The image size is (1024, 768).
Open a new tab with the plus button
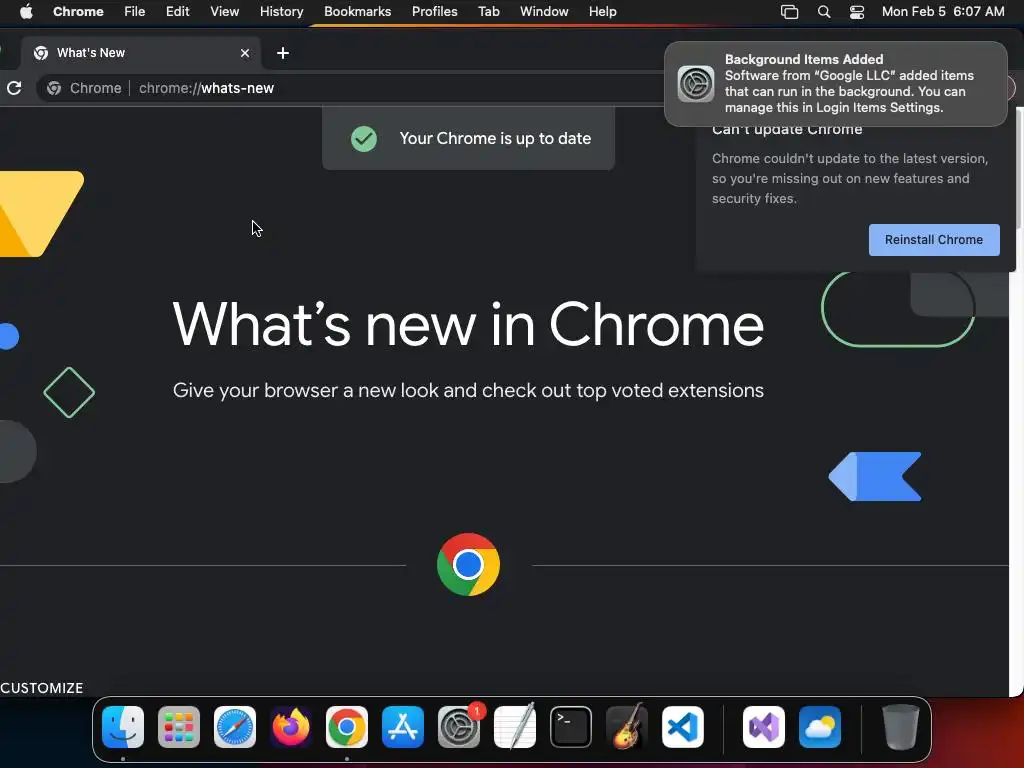[283, 53]
